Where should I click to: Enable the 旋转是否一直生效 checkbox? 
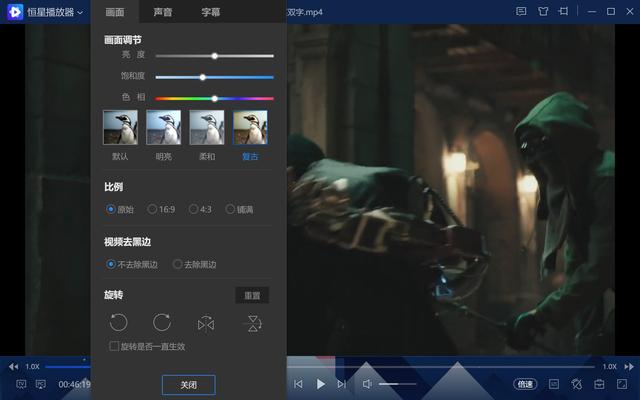[x=114, y=346]
